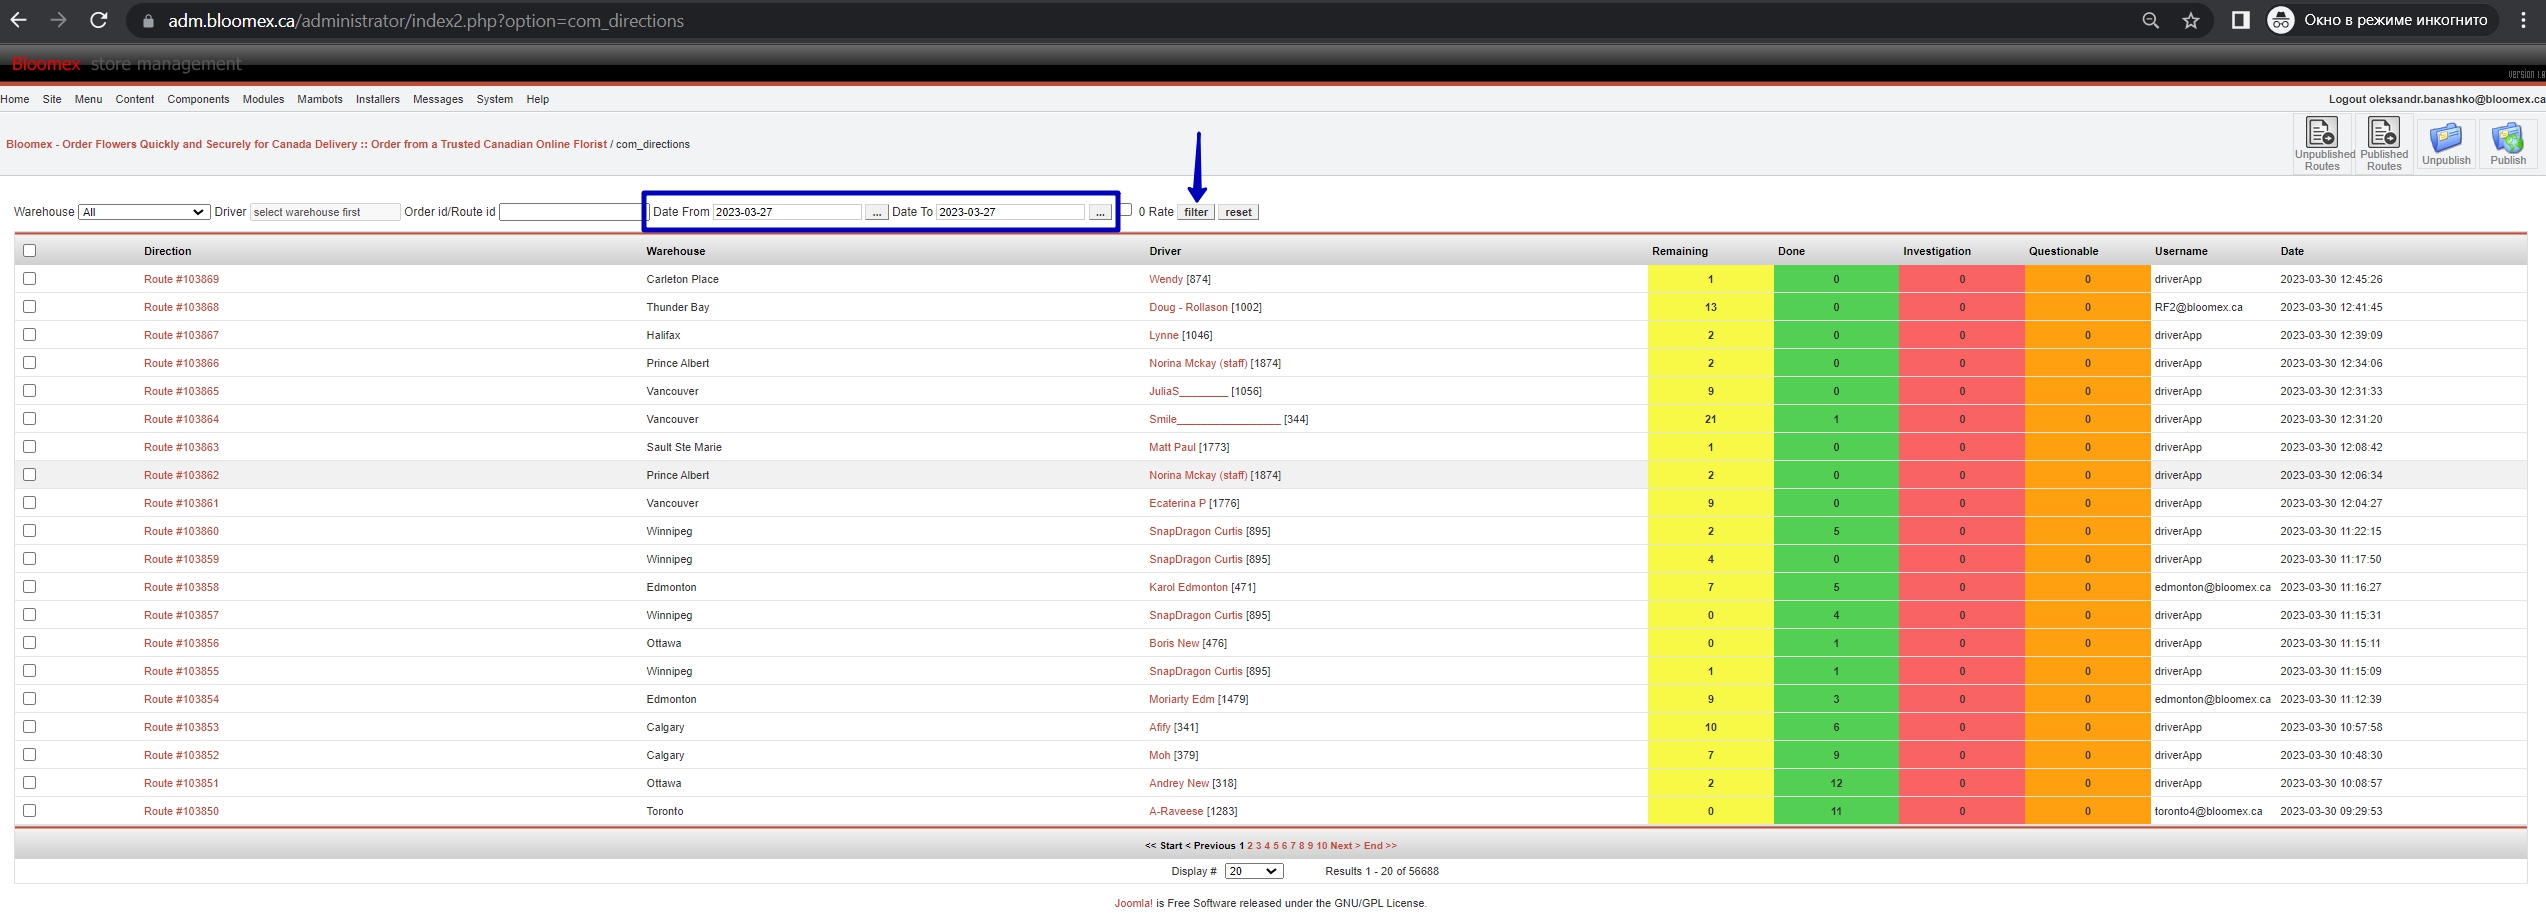This screenshot has height=920, width=2546.
Task: Toggle browser side panel icon
Action: tap(2240, 20)
